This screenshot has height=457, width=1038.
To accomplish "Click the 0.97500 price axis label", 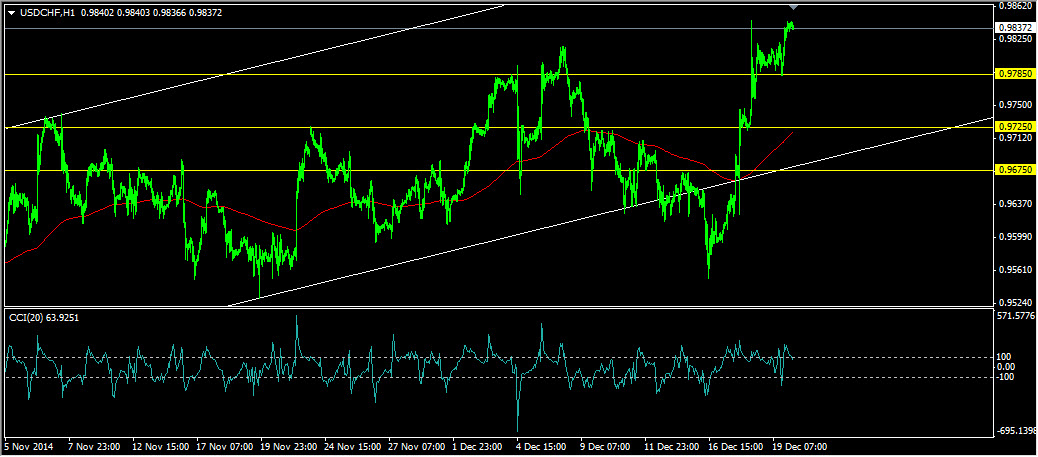I will click(1015, 105).
